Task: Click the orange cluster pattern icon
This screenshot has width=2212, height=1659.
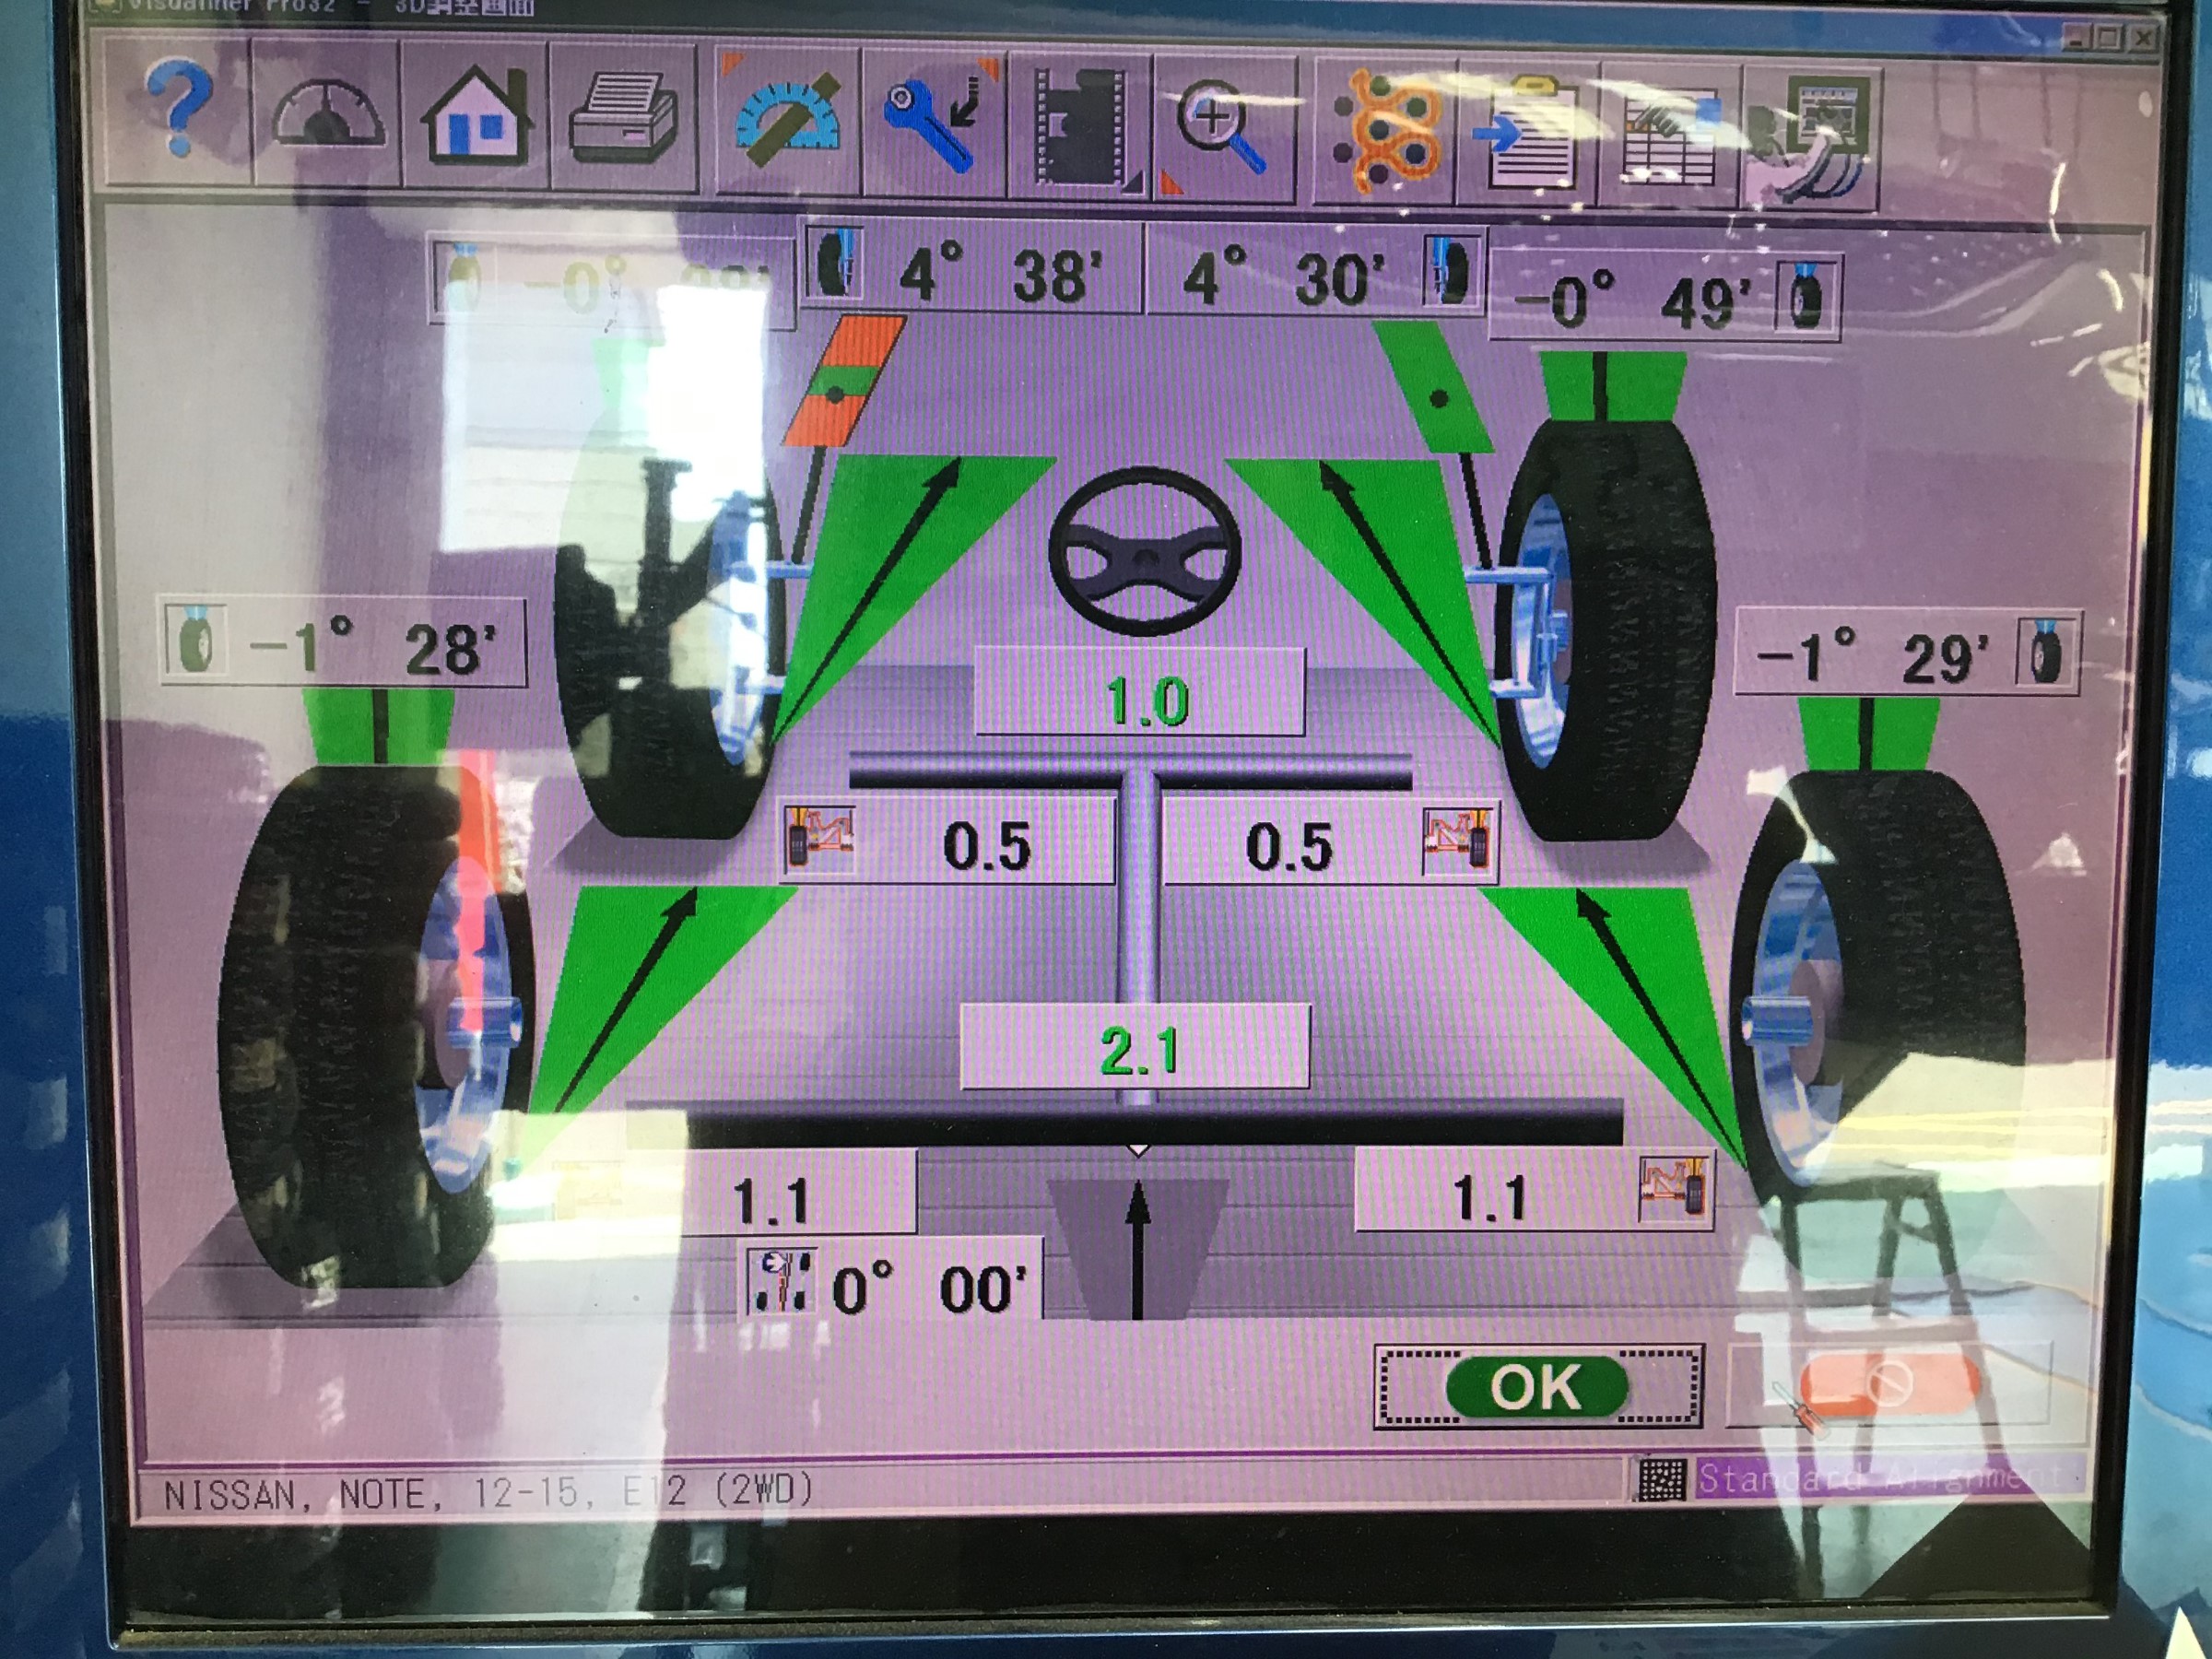Action: pos(1386,131)
